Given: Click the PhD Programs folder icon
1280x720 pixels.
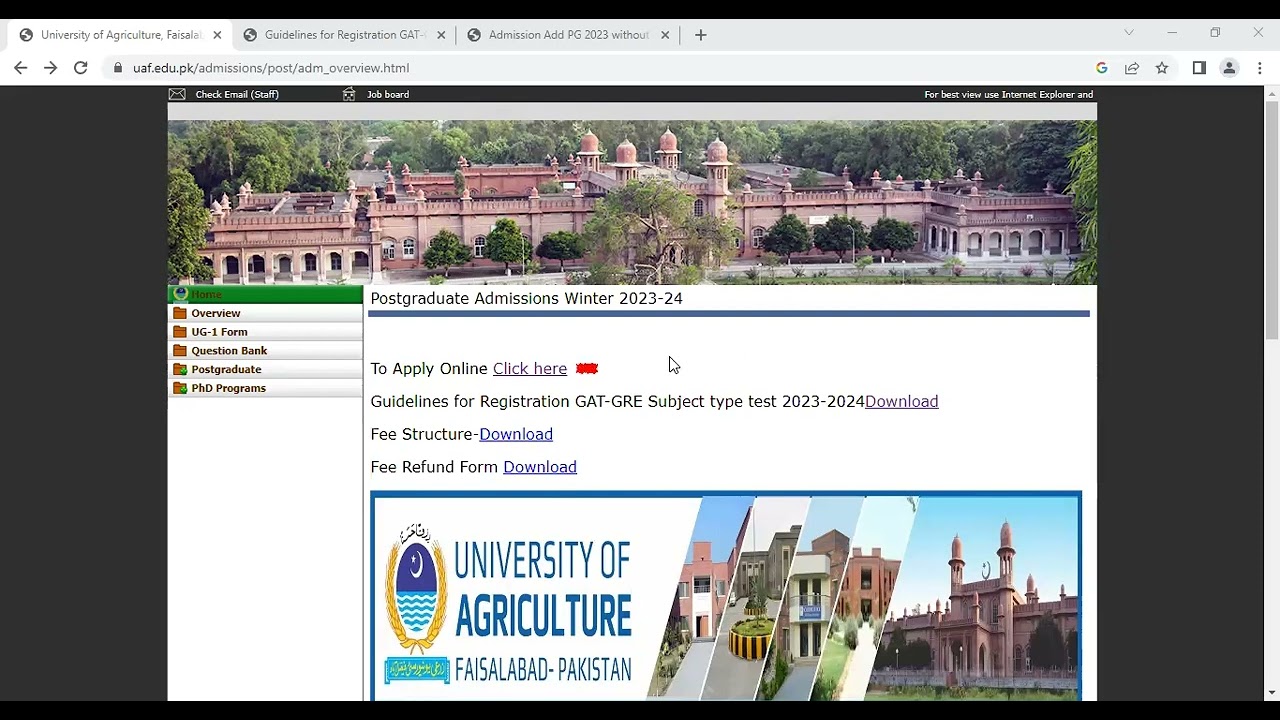Looking at the screenshot, I should (x=180, y=388).
